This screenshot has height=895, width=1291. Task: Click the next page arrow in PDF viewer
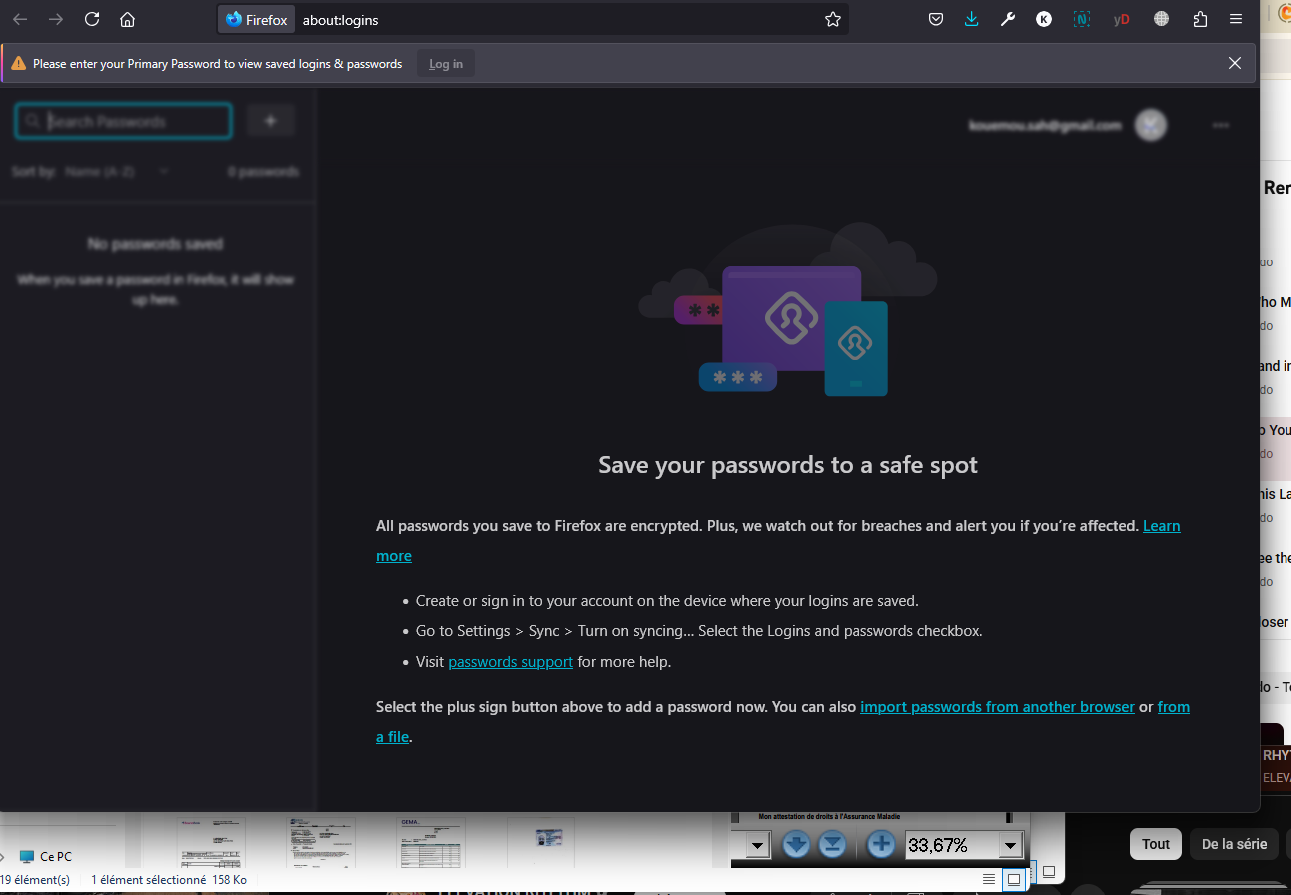(796, 845)
